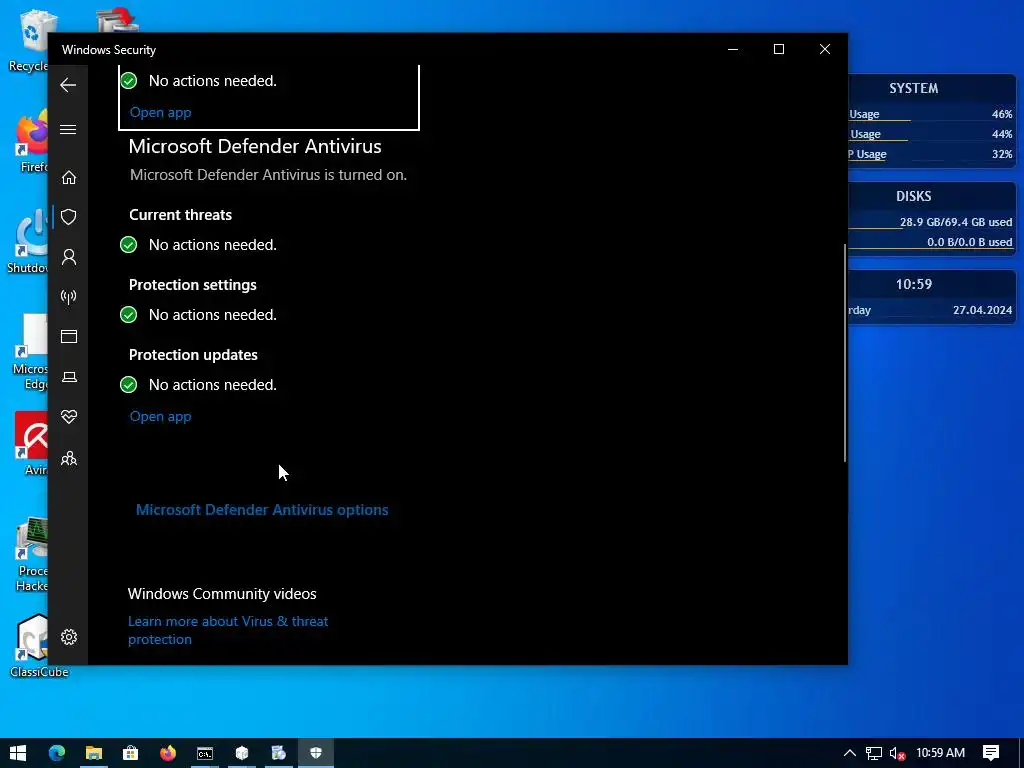Click the Current threats heading
The image size is (1024, 768).
[180, 215]
